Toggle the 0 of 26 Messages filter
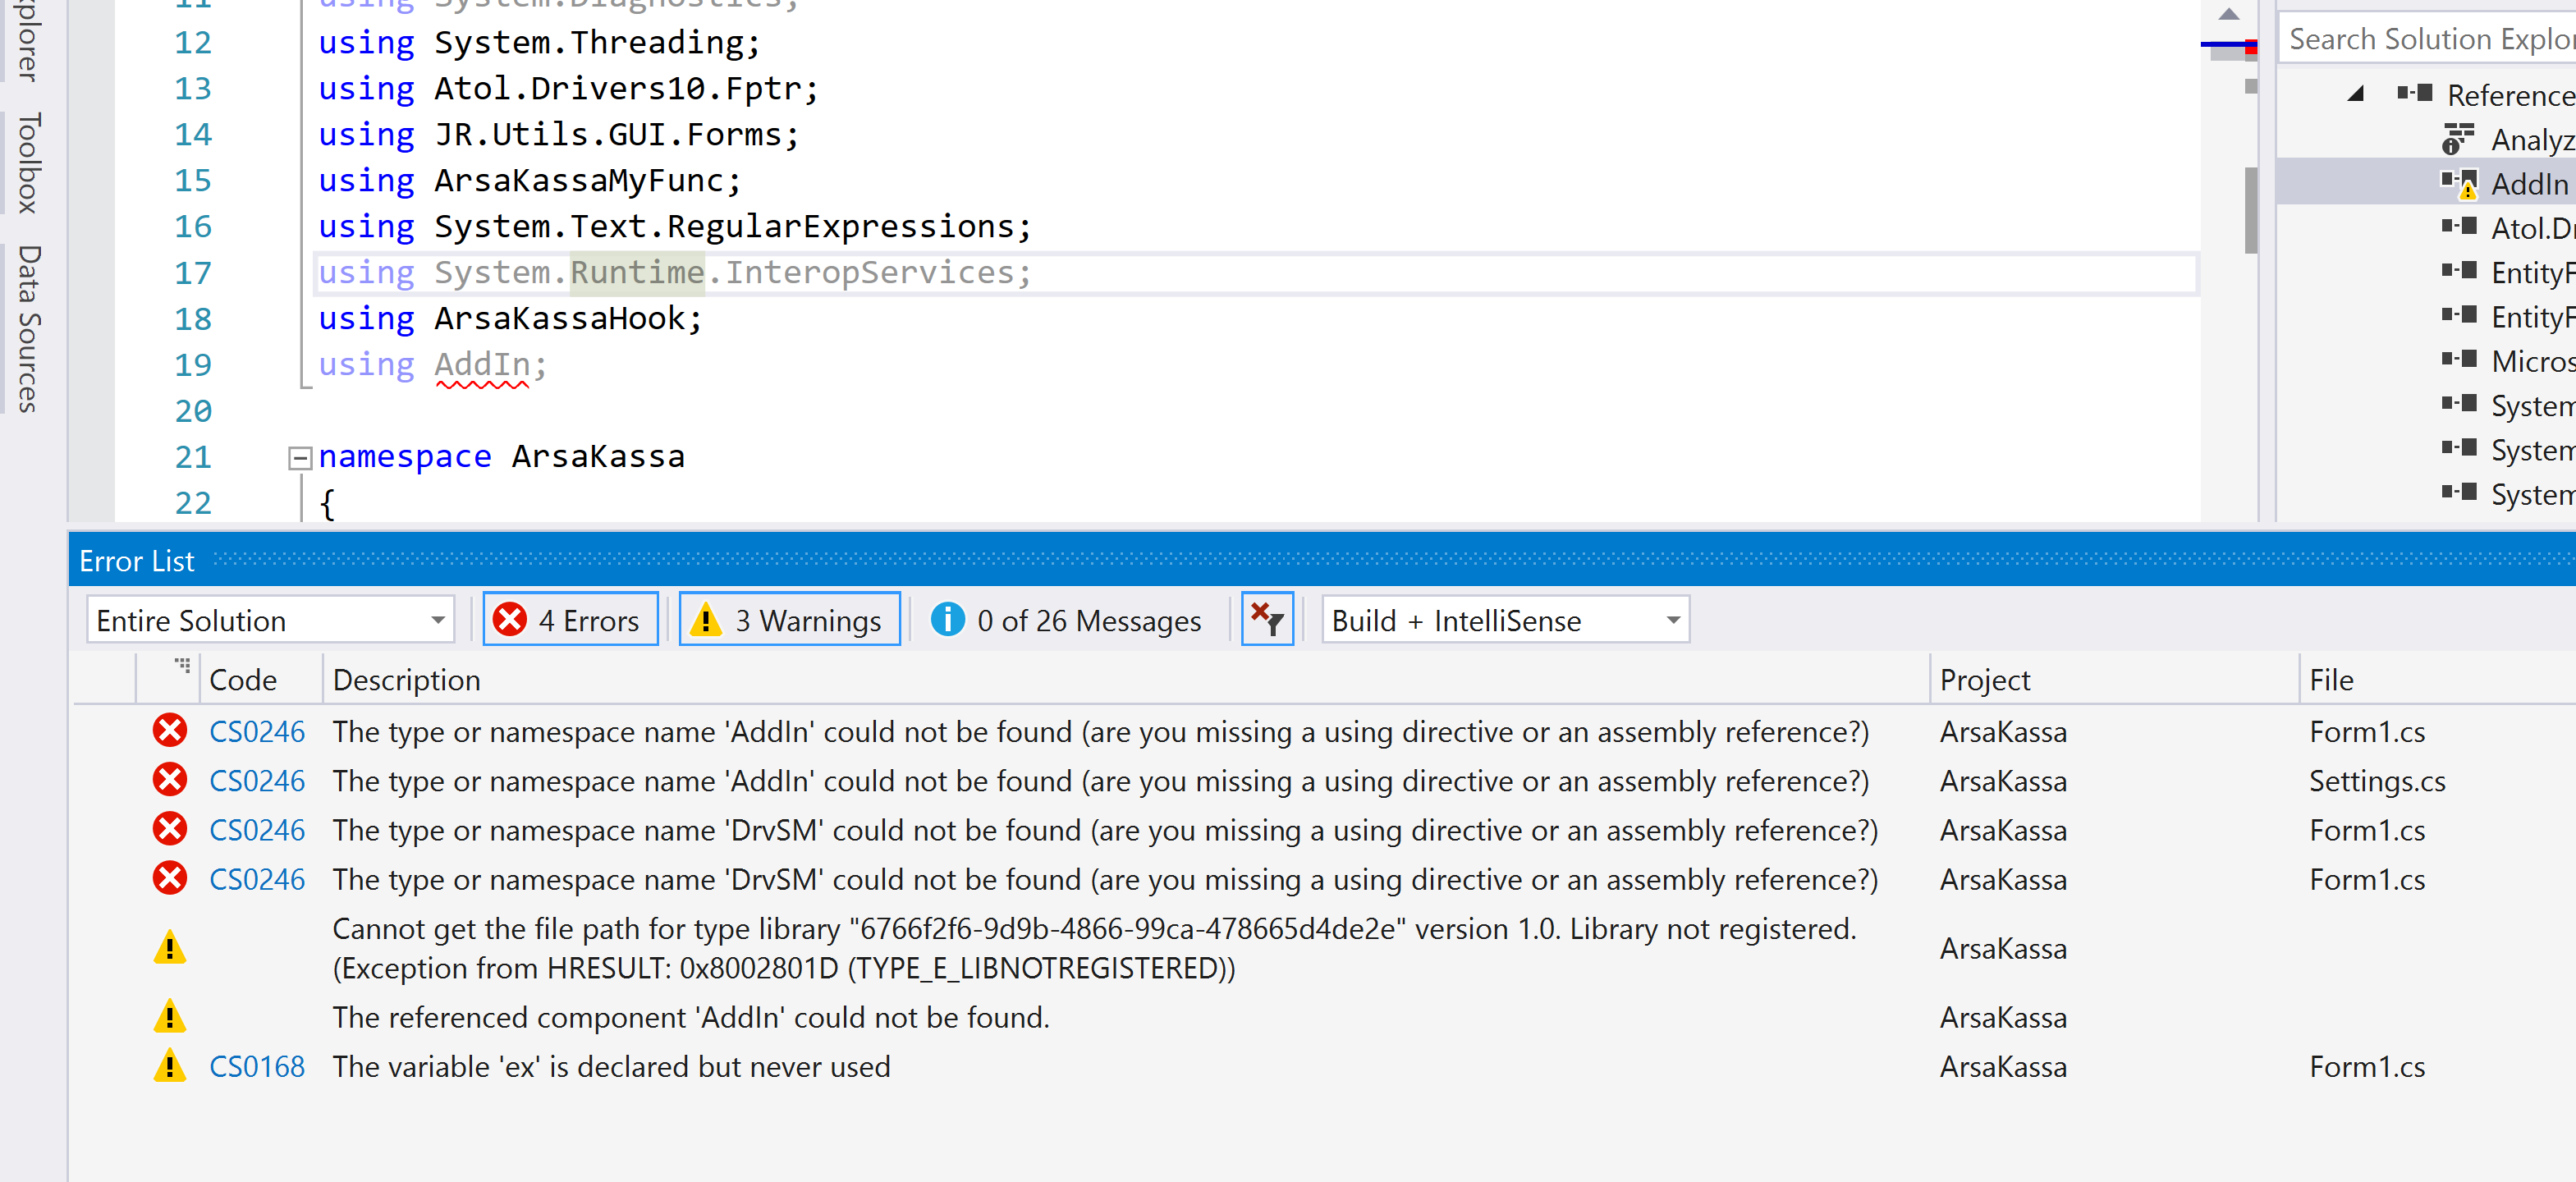The width and height of the screenshot is (2576, 1182). 1066,620
